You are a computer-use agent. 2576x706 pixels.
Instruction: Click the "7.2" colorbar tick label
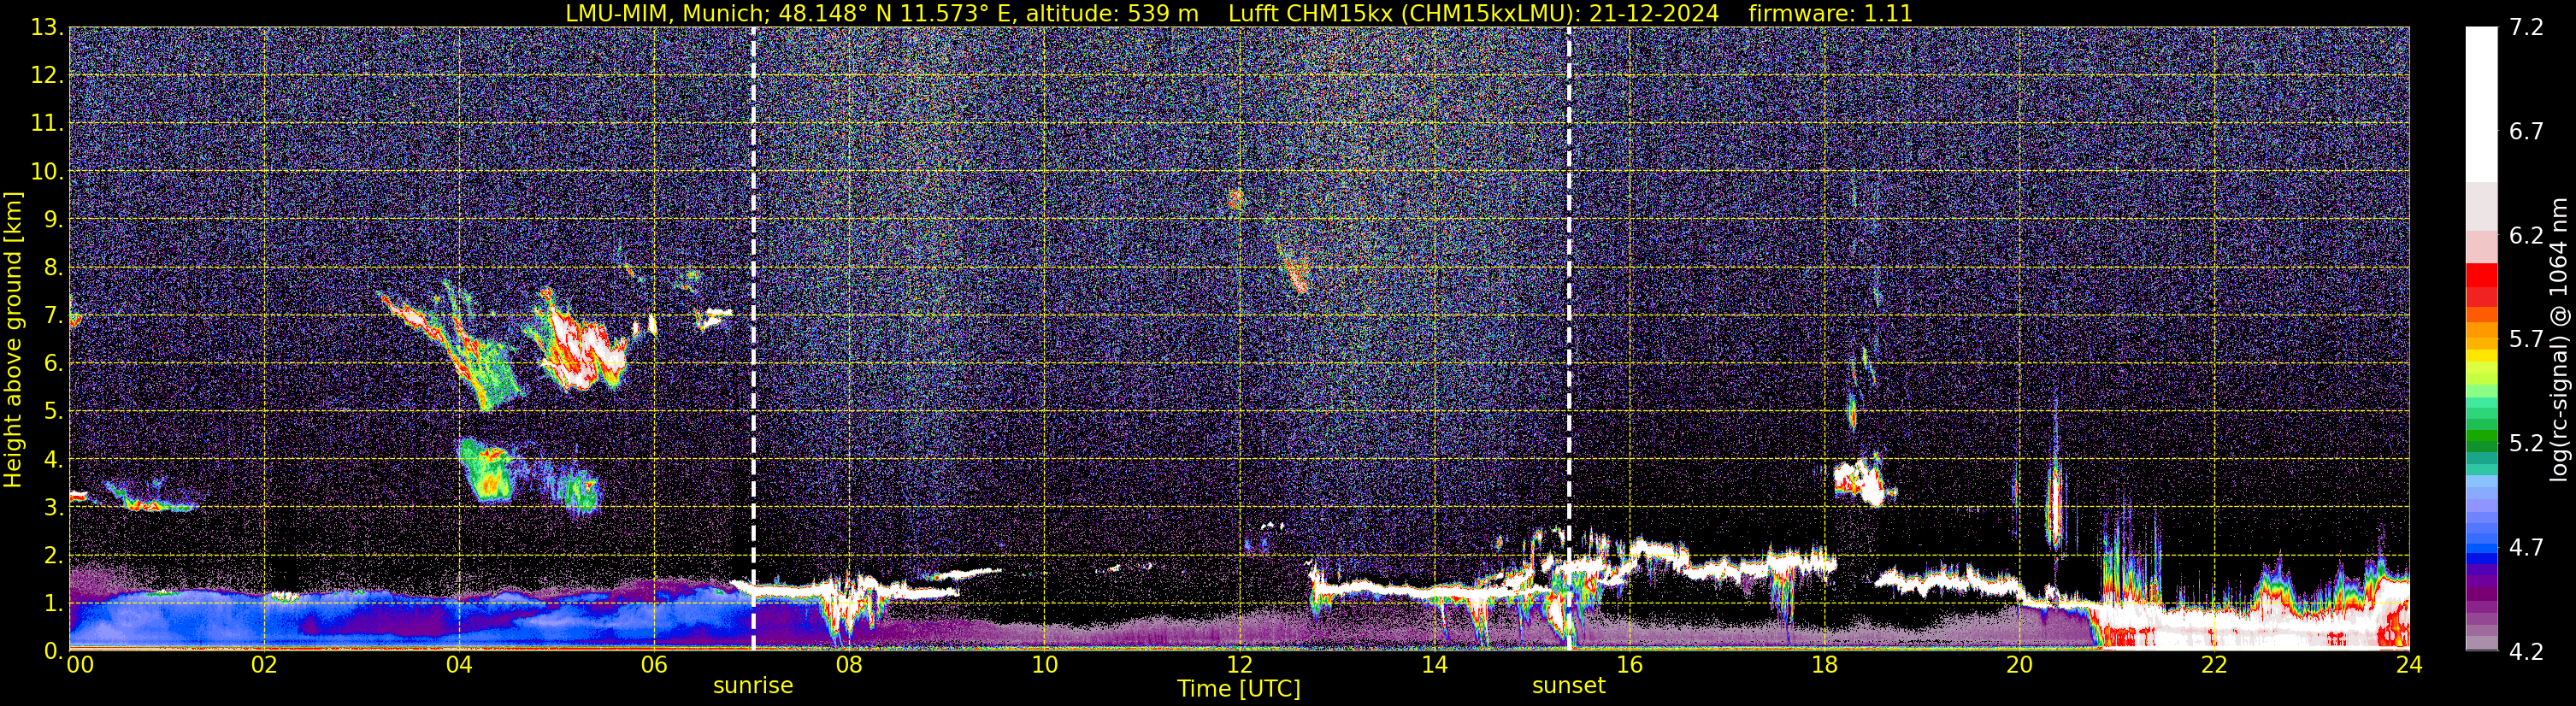click(2526, 27)
